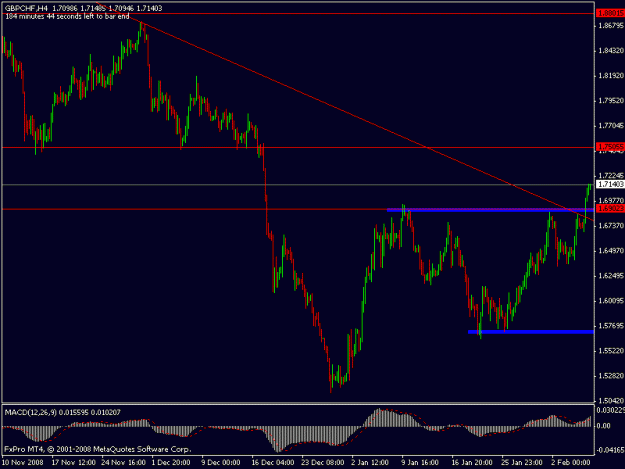The height and width of the screenshot is (469, 625).
Task: Click the 1.64970 price axis label
Action: tap(611, 251)
